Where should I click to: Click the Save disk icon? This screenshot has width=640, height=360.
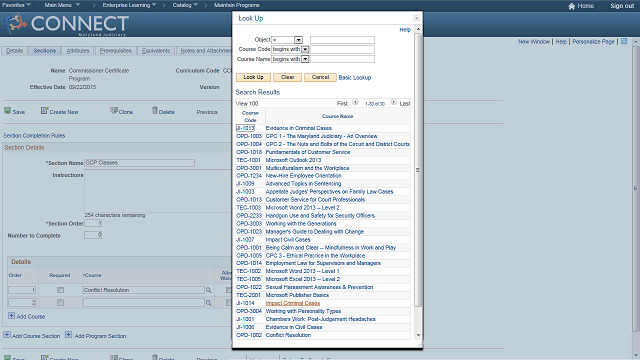point(7,111)
